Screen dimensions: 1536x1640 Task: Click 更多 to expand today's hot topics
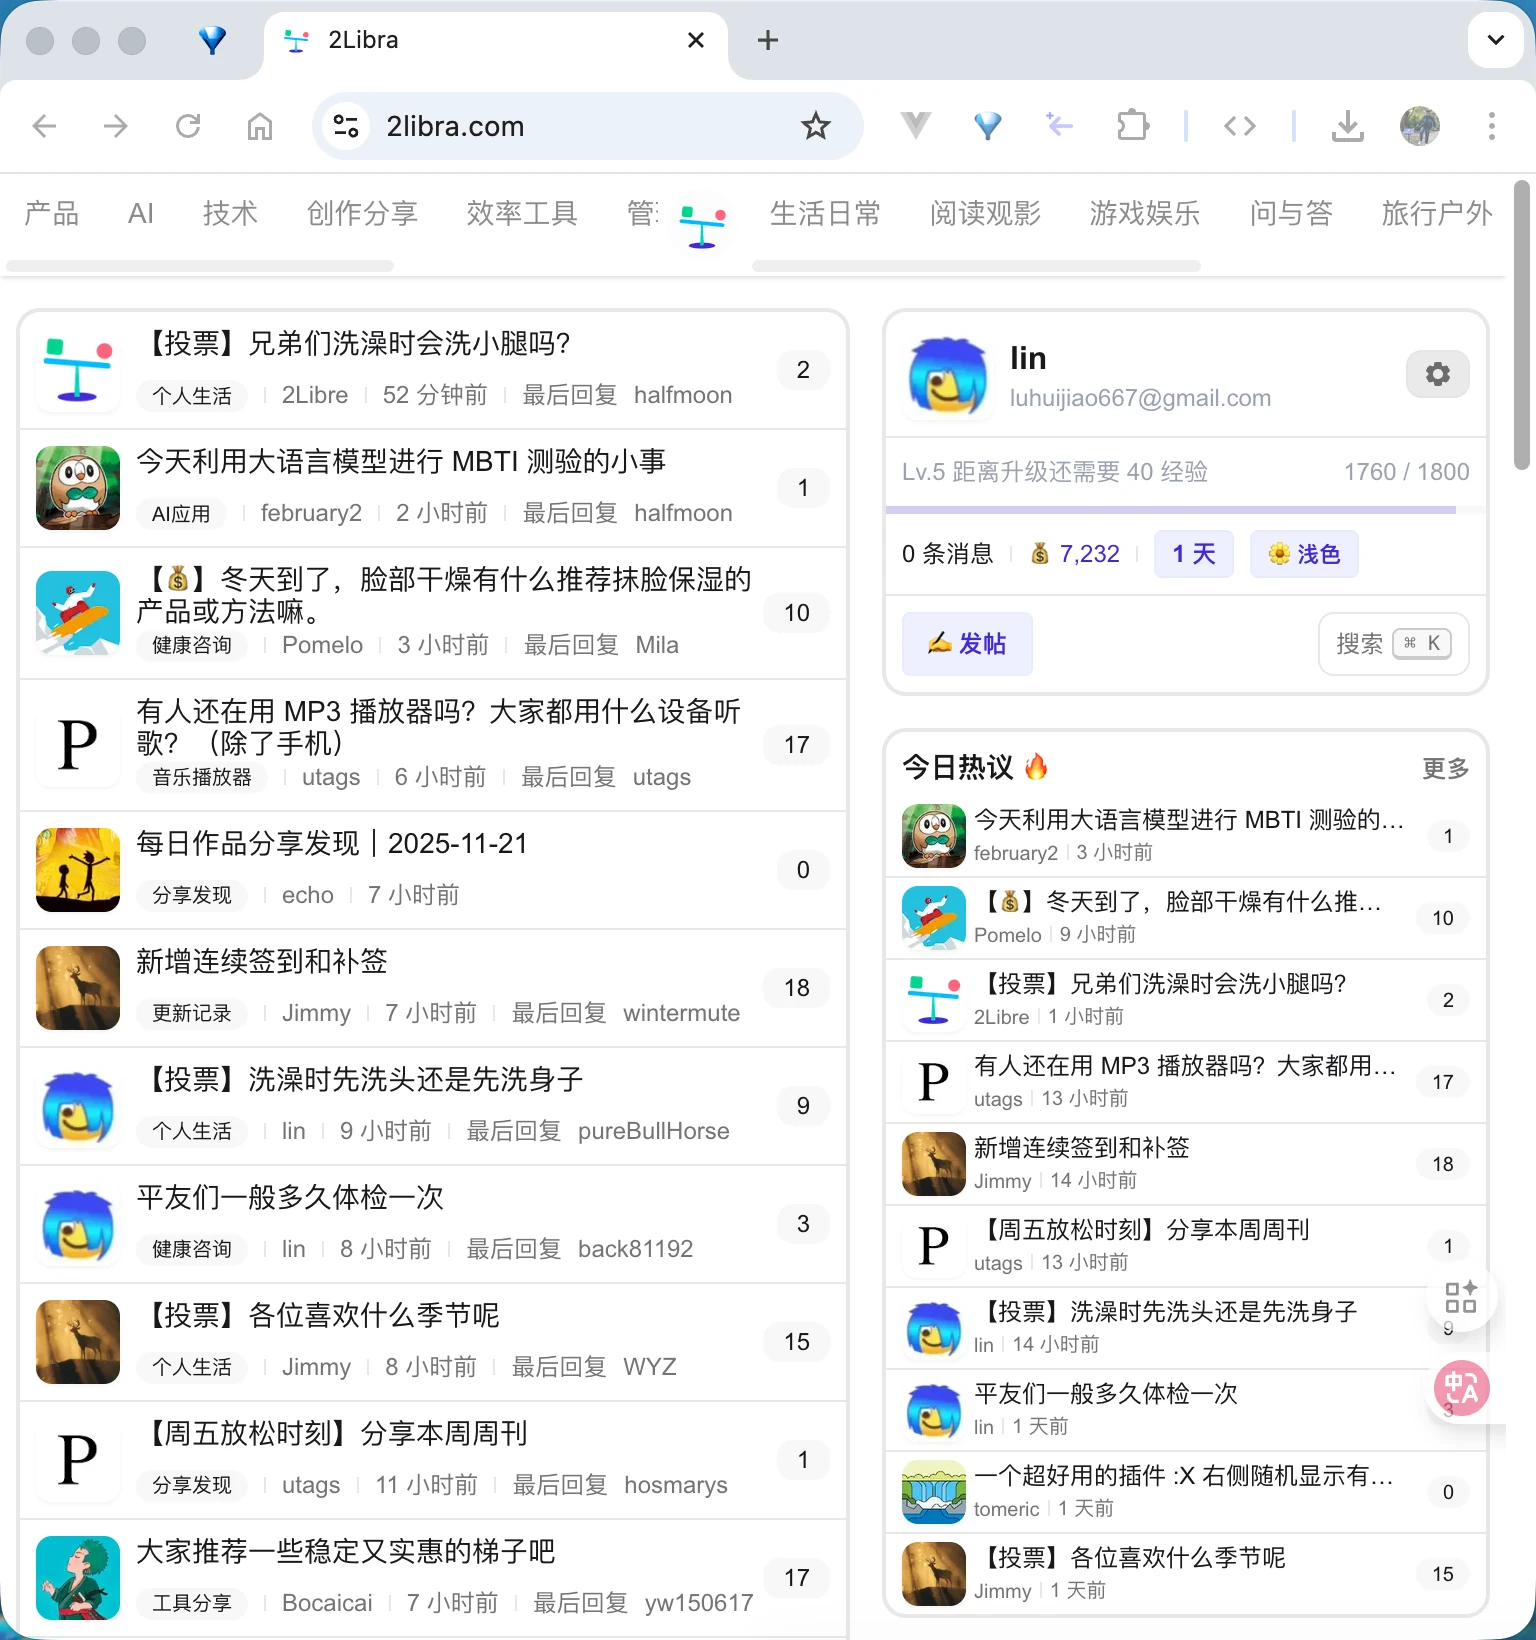pos(1445,768)
